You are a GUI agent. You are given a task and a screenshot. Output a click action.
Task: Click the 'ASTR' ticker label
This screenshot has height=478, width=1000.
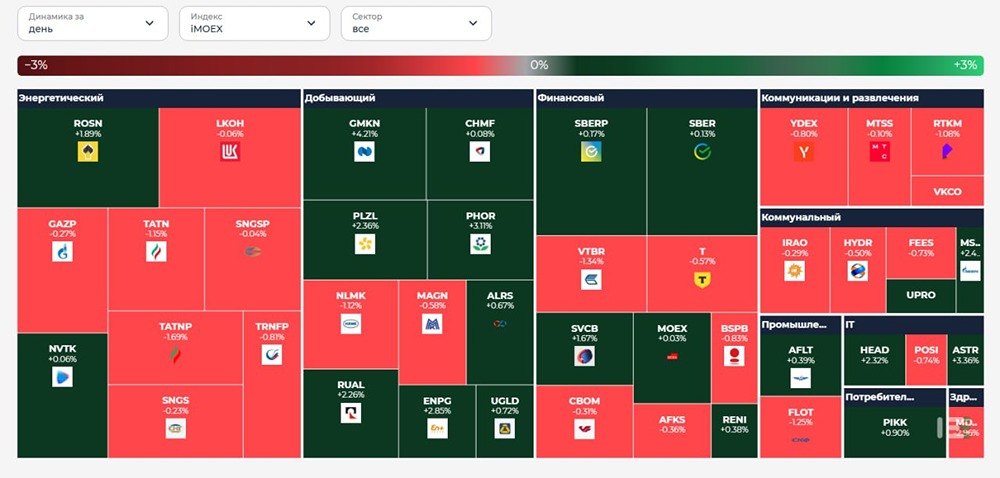[x=965, y=350]
